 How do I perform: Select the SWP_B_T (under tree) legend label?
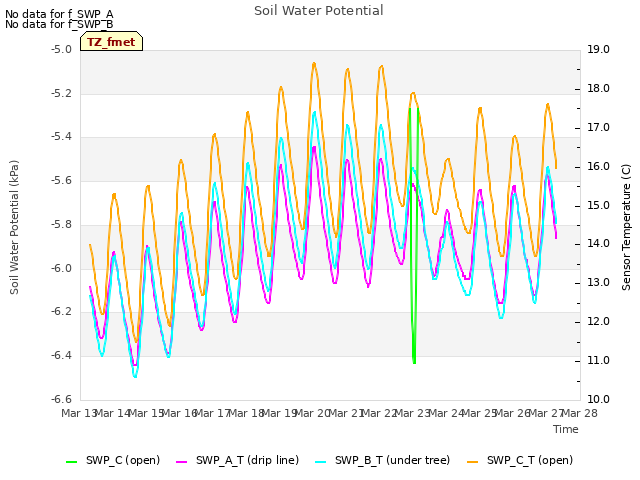(x=392, y=460)
